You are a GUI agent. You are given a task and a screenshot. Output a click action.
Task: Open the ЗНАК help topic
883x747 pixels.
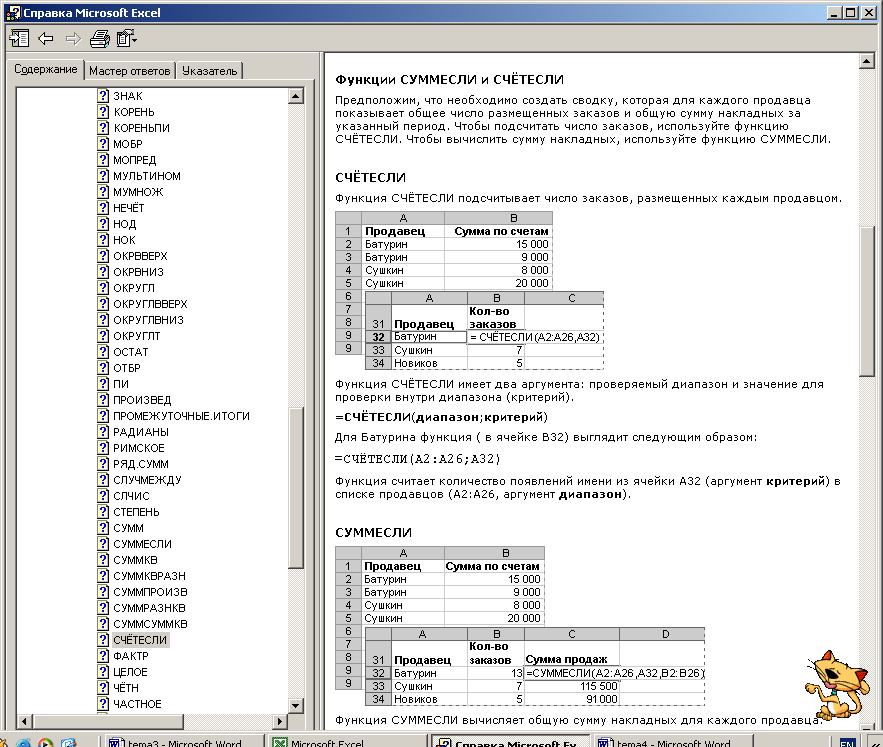pos(128,96)
